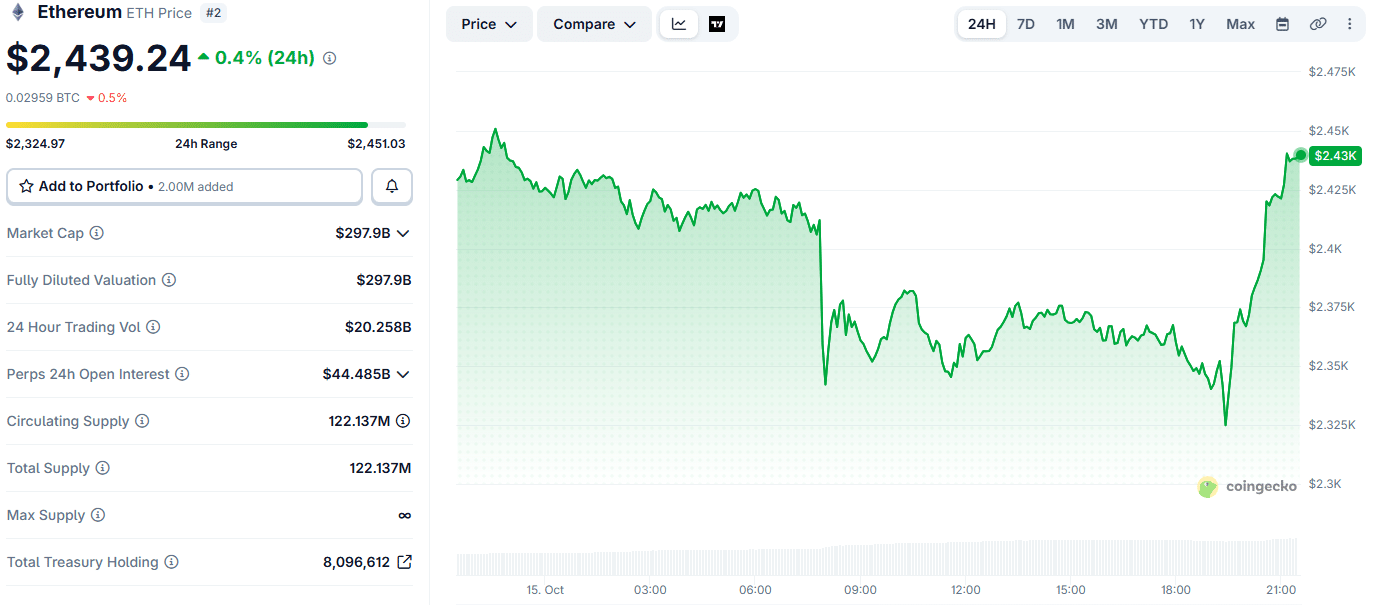Select the 7D time range tab

[1026, 24]
